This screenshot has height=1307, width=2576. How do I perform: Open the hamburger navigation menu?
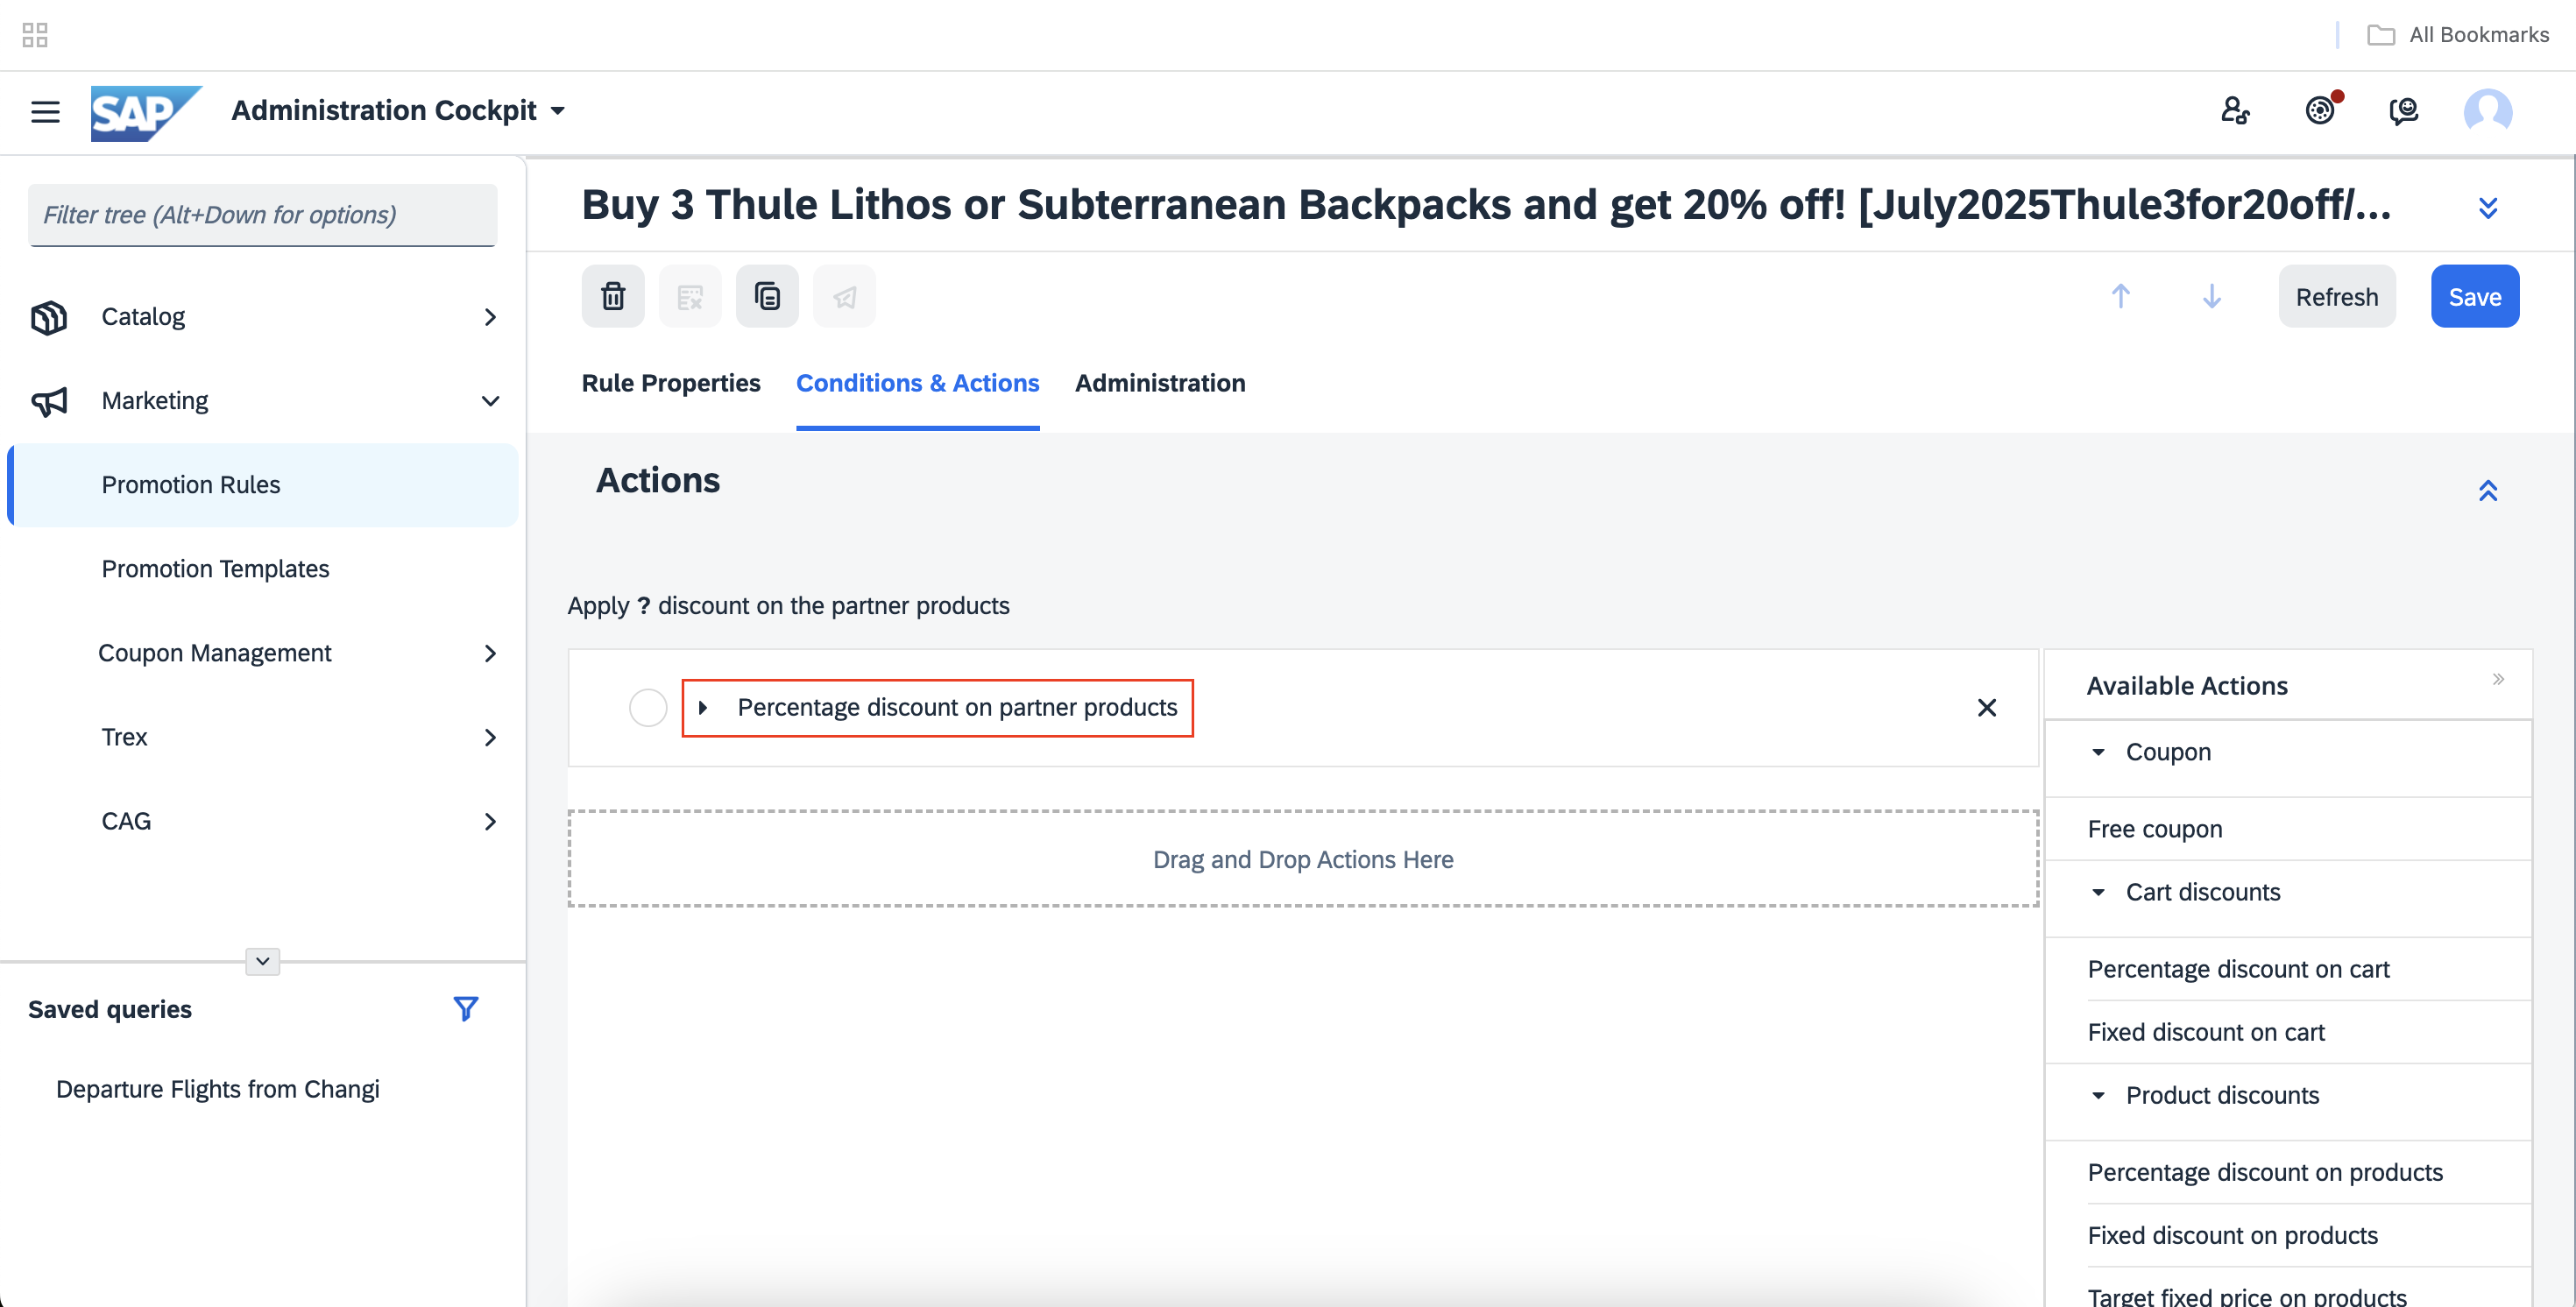click(x=45, y=111)
